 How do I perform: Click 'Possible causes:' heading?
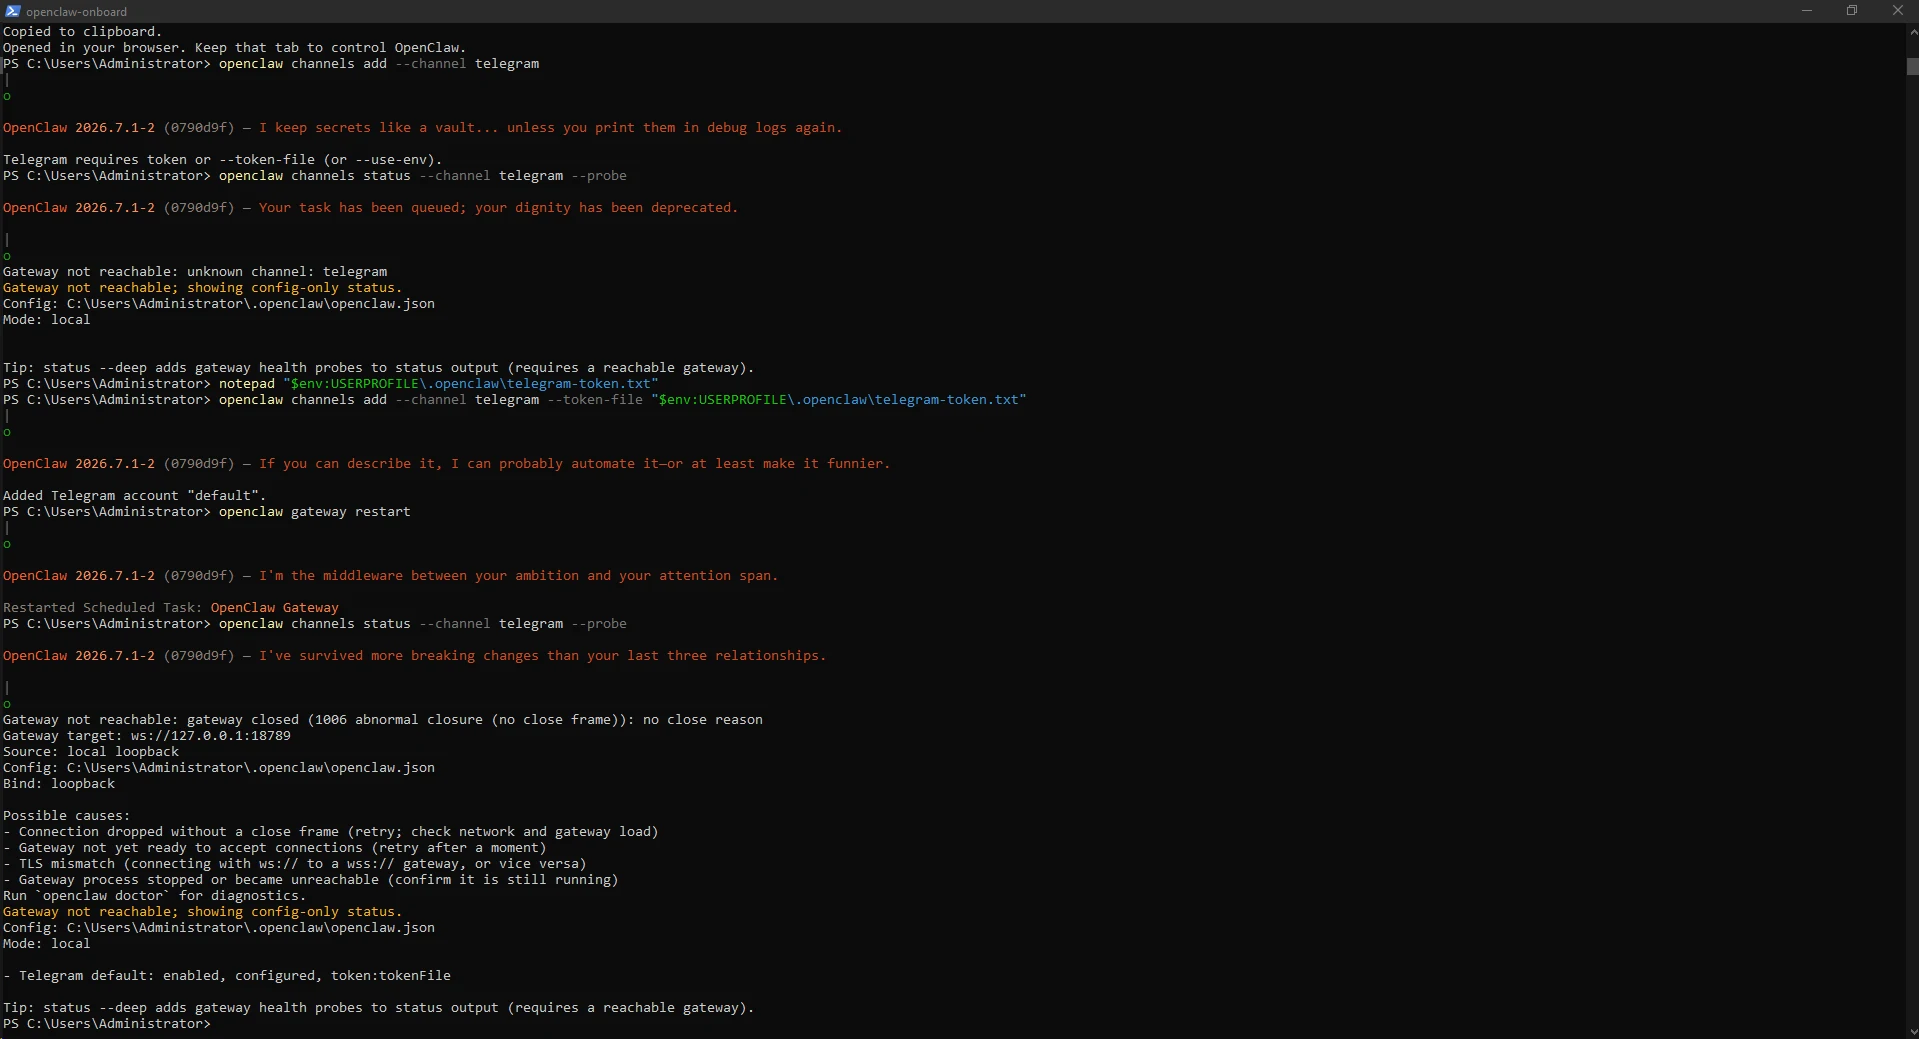[66, 816]
